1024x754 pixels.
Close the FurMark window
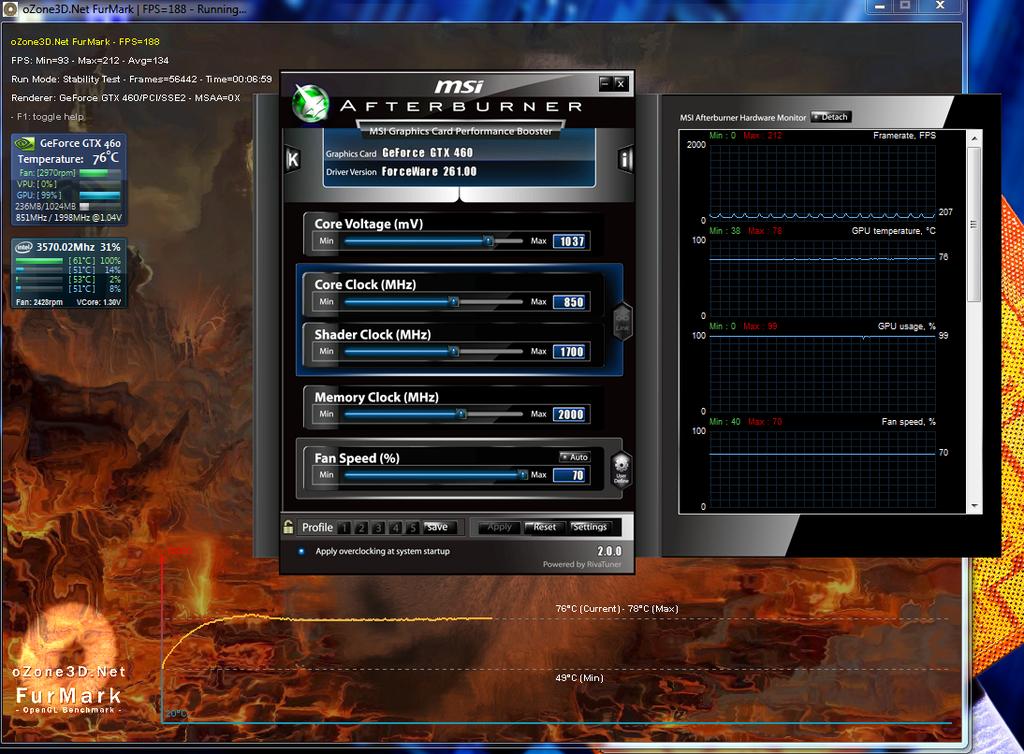point(940,5)
